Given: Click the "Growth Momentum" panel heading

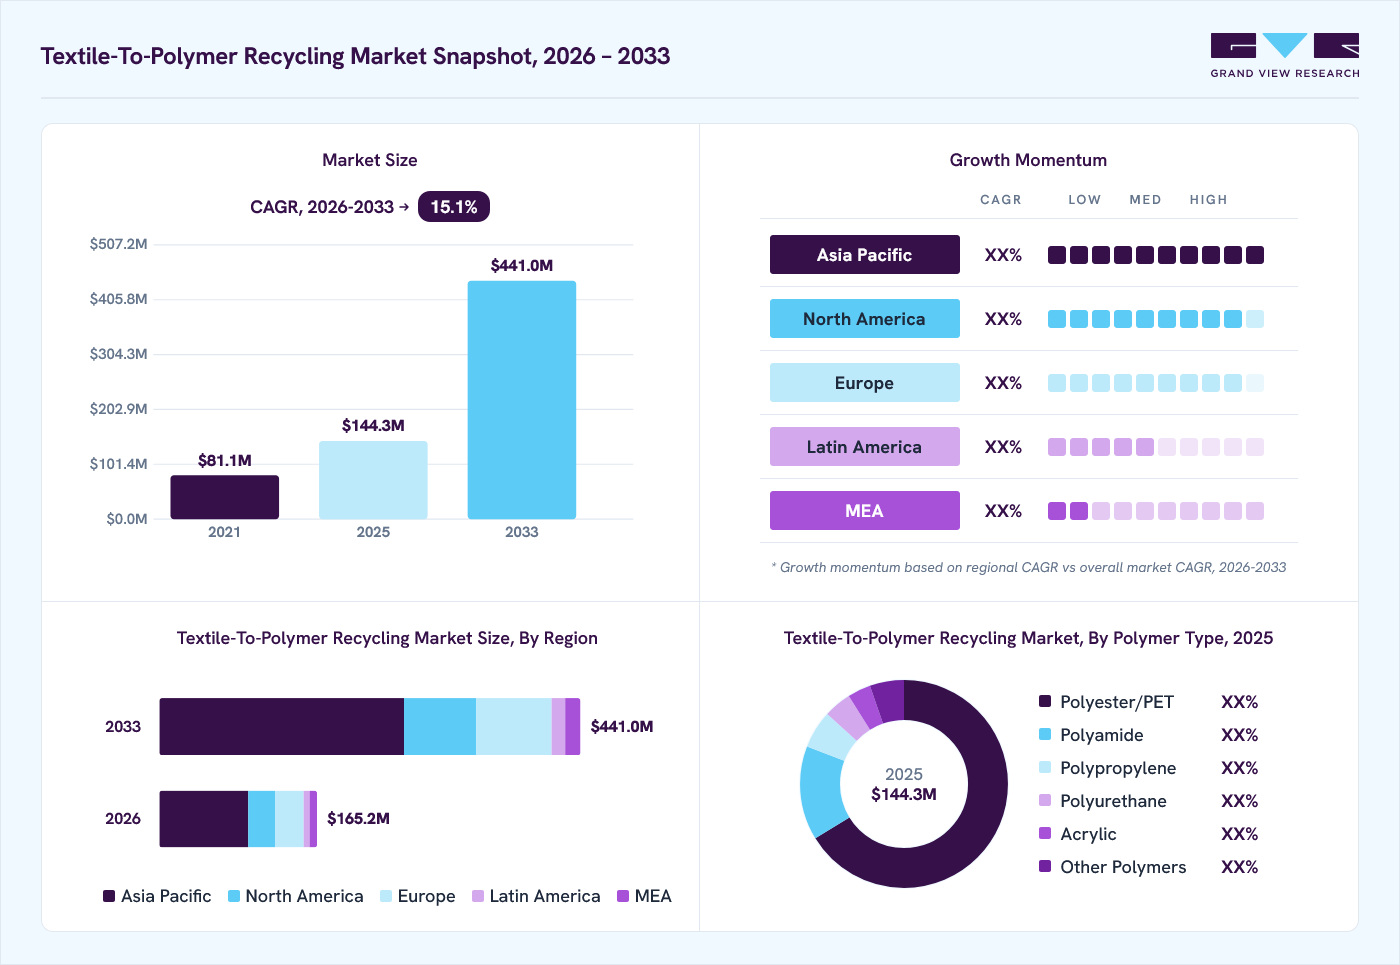Looking at the screenshot, I should [x=1028, y=160].
